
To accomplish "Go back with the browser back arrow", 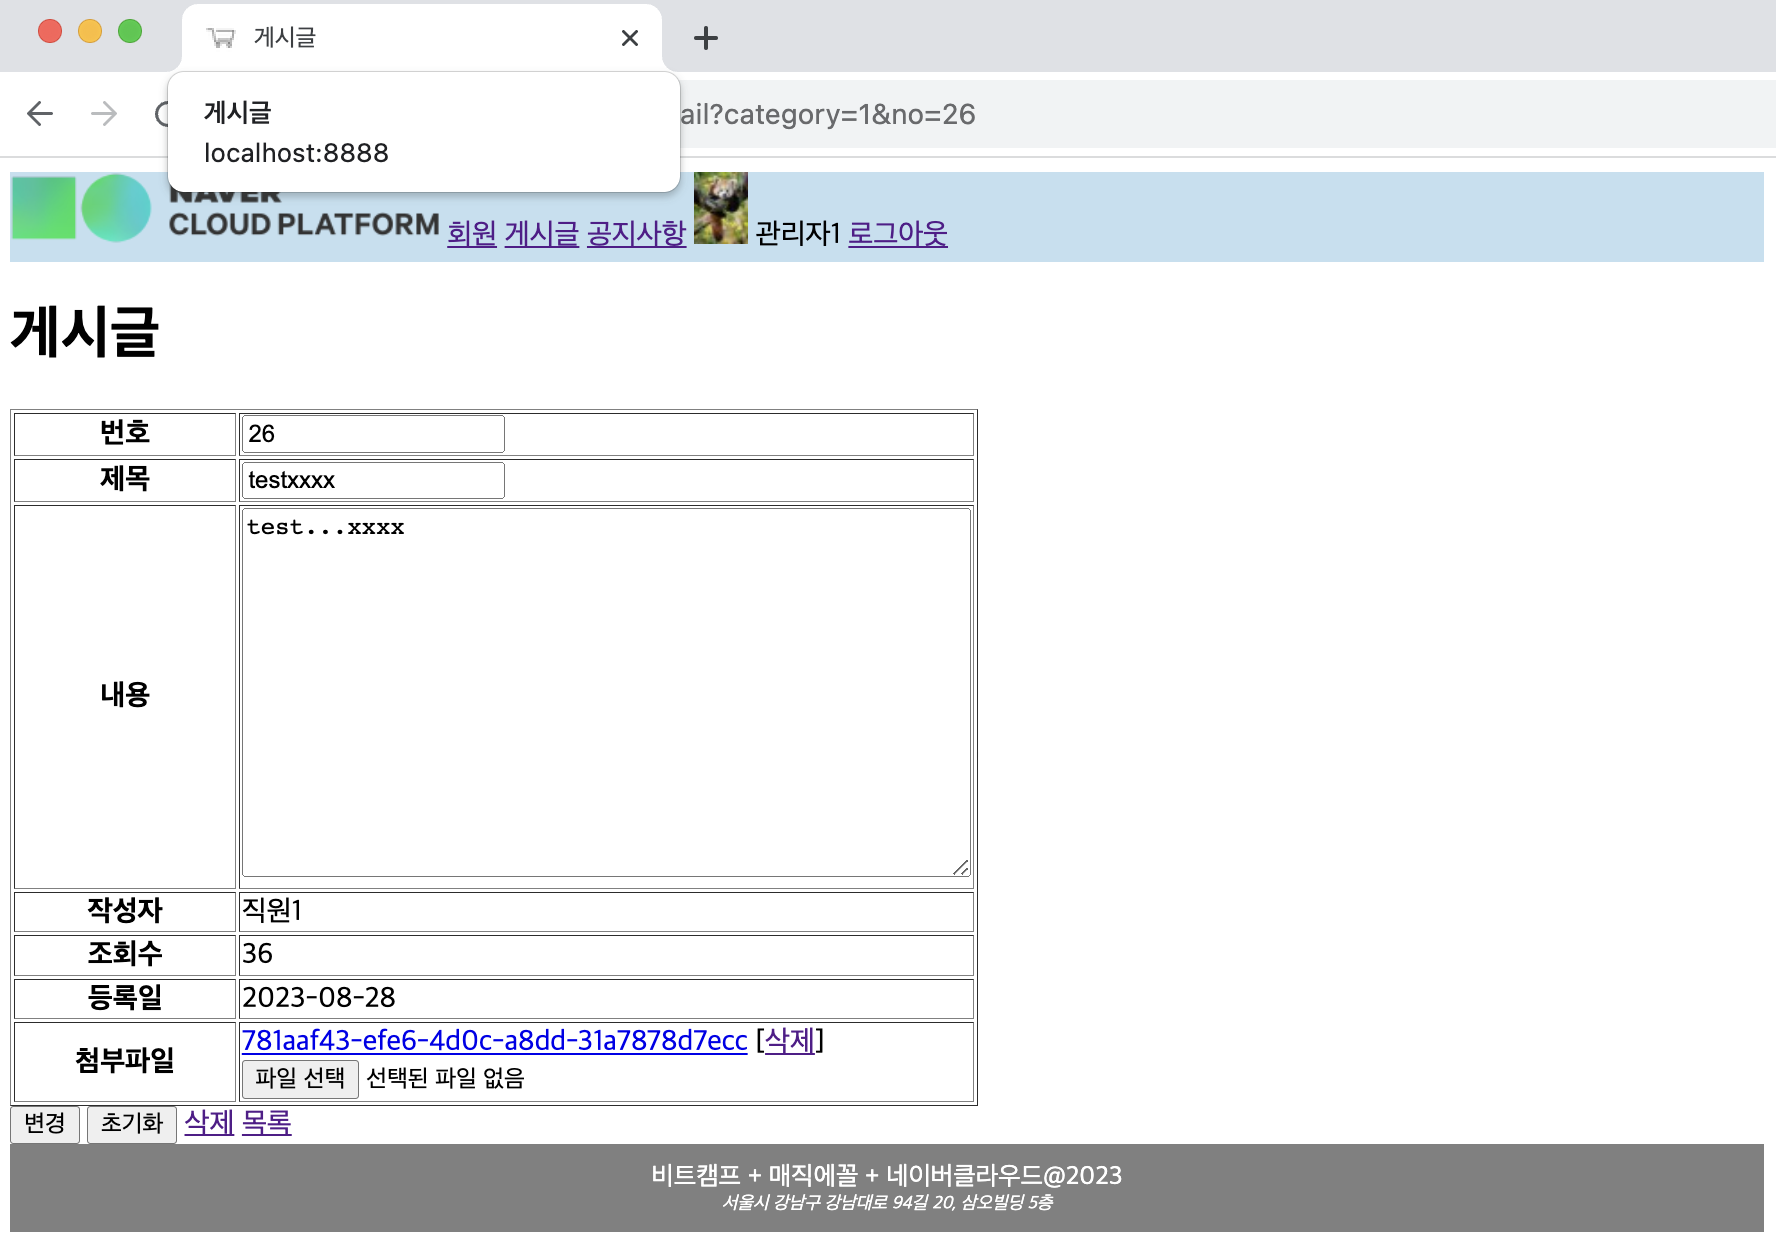I will pos(40,114).
